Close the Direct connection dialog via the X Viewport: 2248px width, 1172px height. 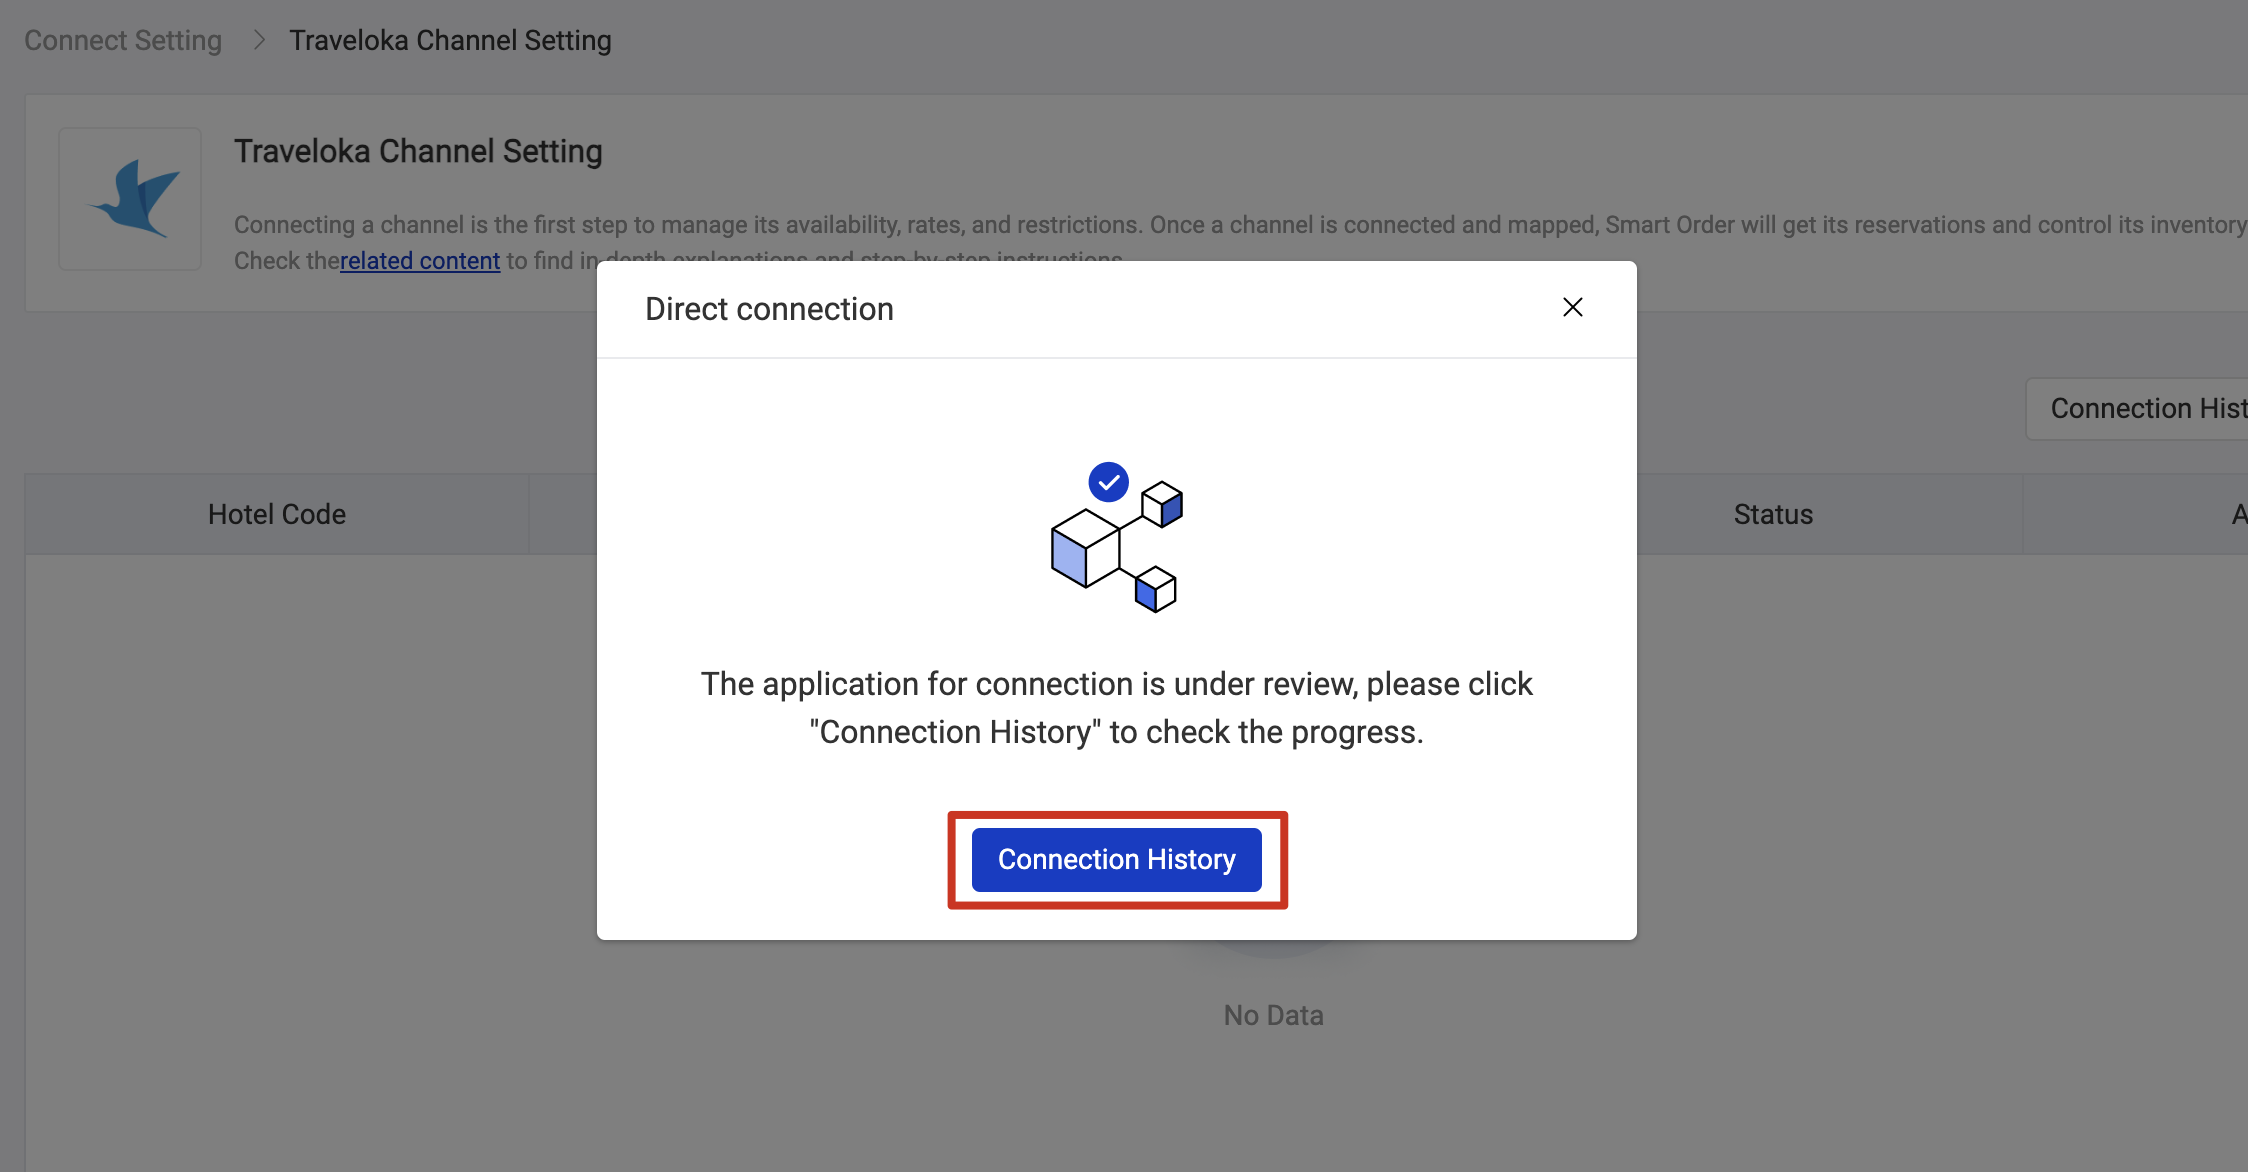pyautogui.click(x=1572, y=308)
